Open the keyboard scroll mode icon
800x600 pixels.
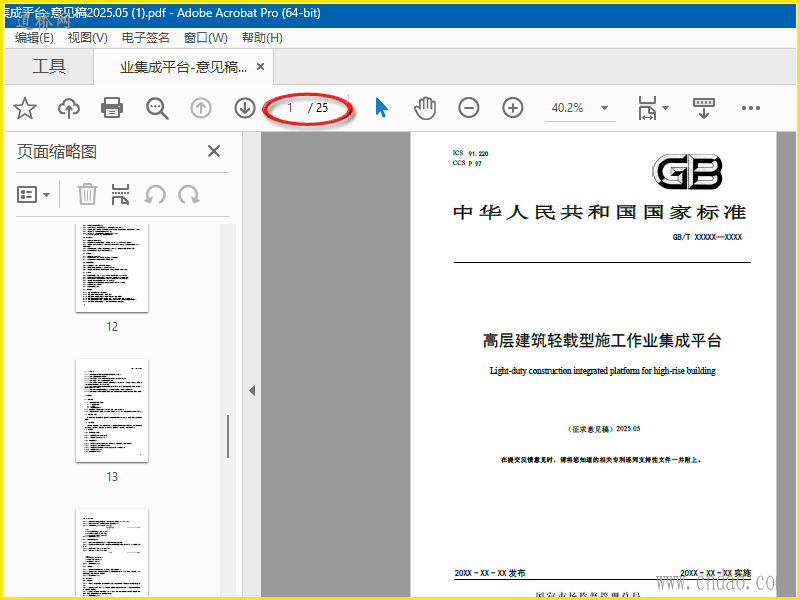click(704, 108)
